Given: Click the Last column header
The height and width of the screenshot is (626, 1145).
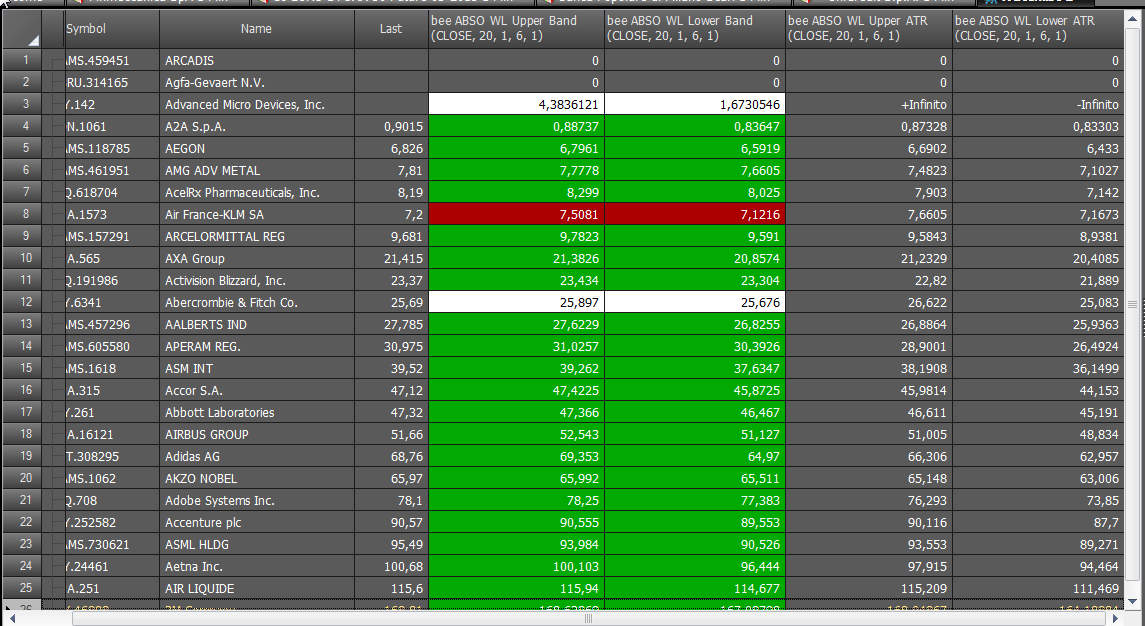Looking at the screenshot, I should pos(391,29).
